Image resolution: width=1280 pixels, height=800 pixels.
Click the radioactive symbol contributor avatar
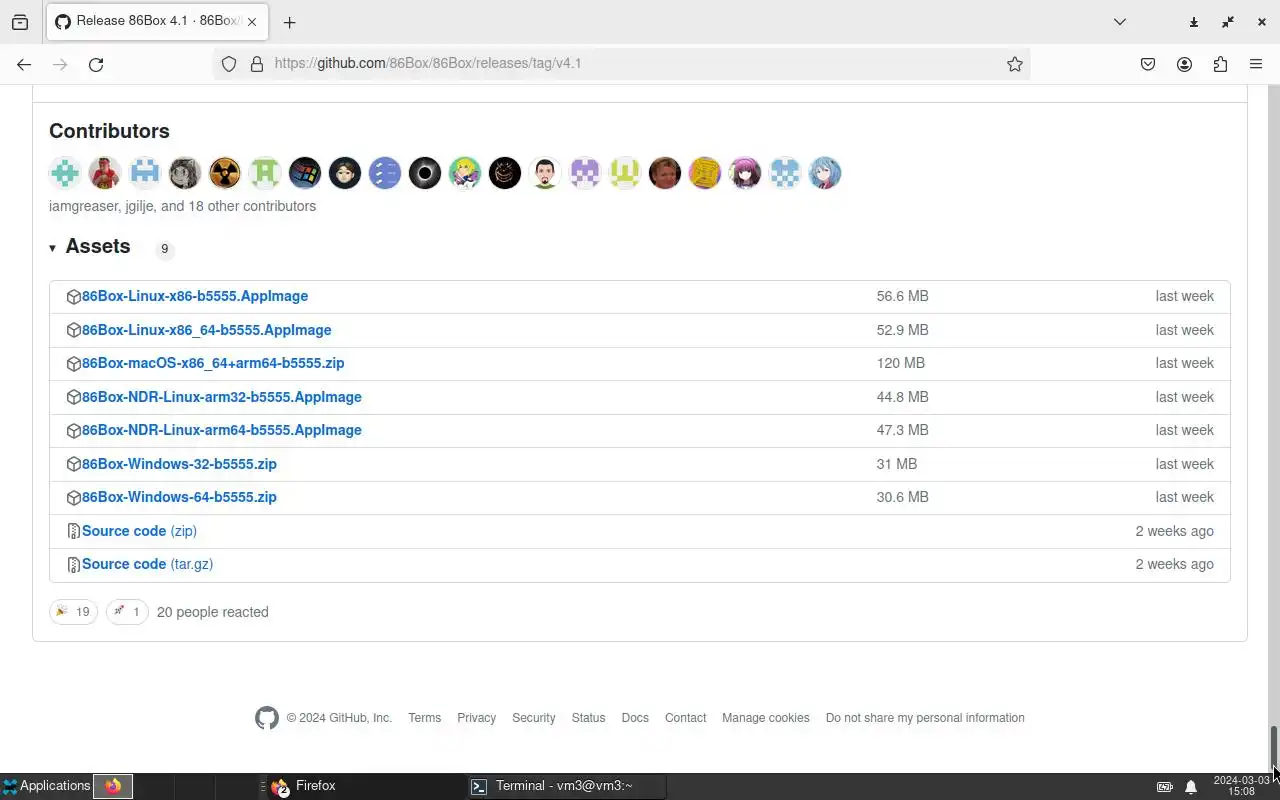(225, 173)
